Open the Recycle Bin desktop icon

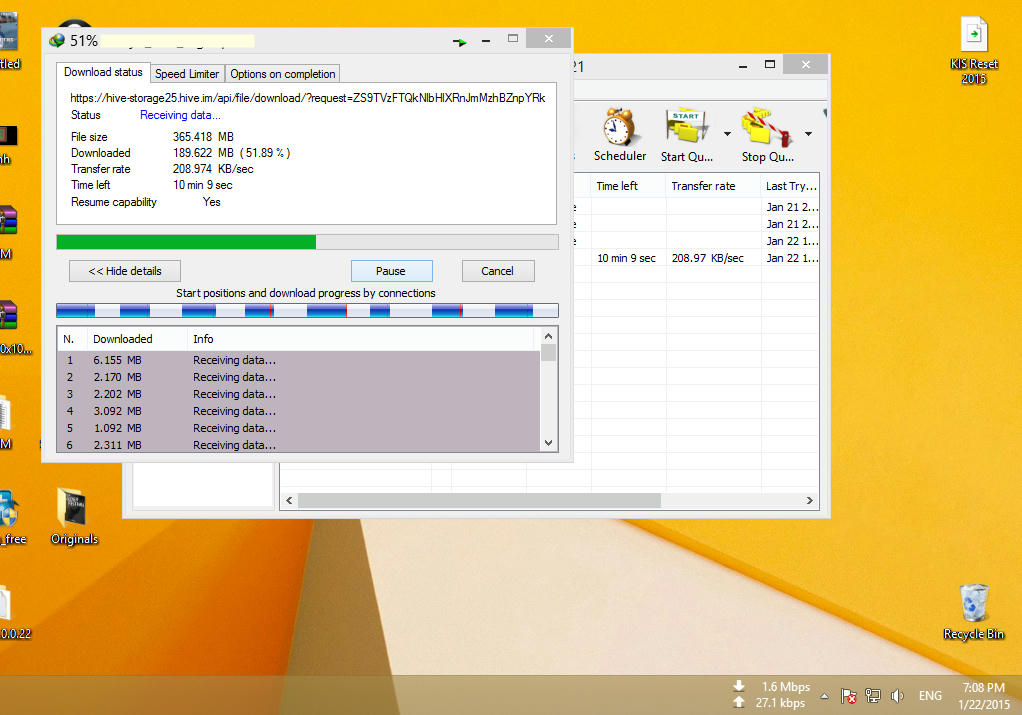click(973, 611)
